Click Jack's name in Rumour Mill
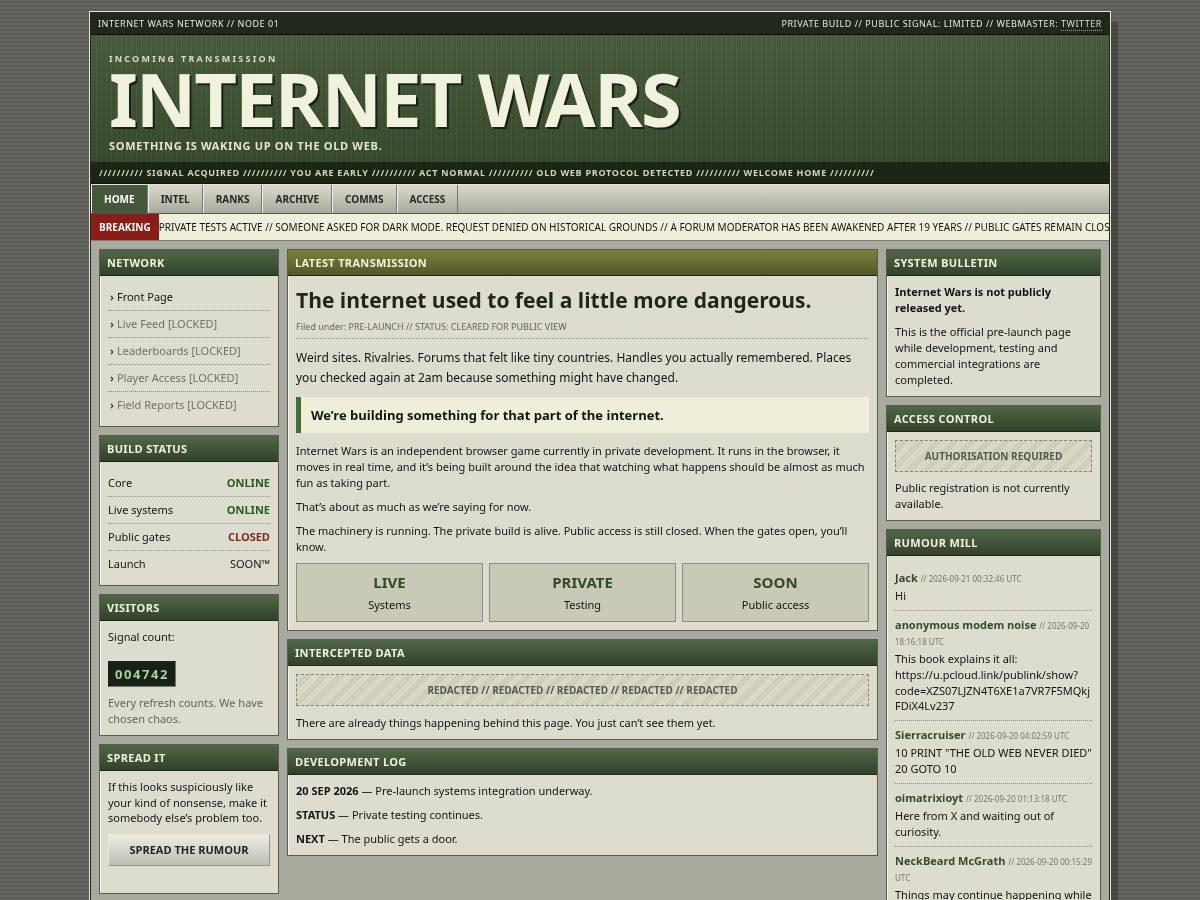This screenshot has height=900, width=1200. point(906,578)
